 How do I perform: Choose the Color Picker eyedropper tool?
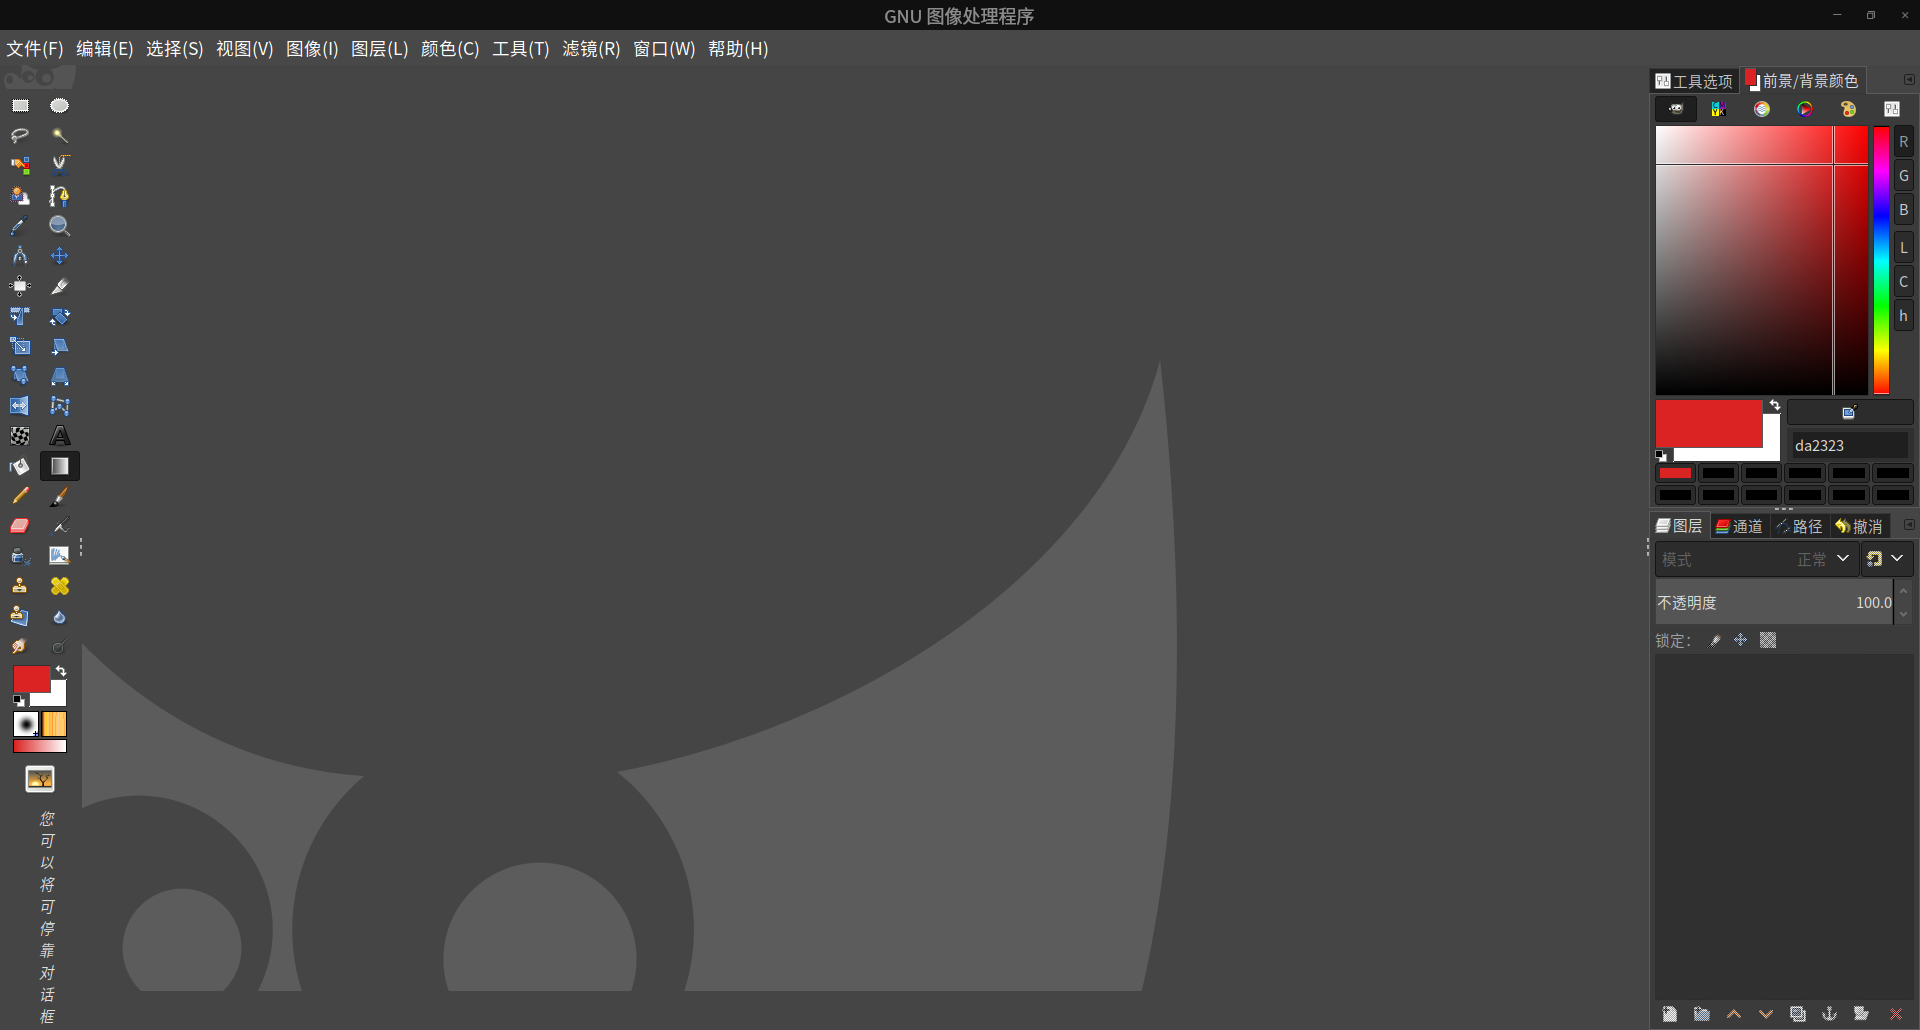coord(20,226)
